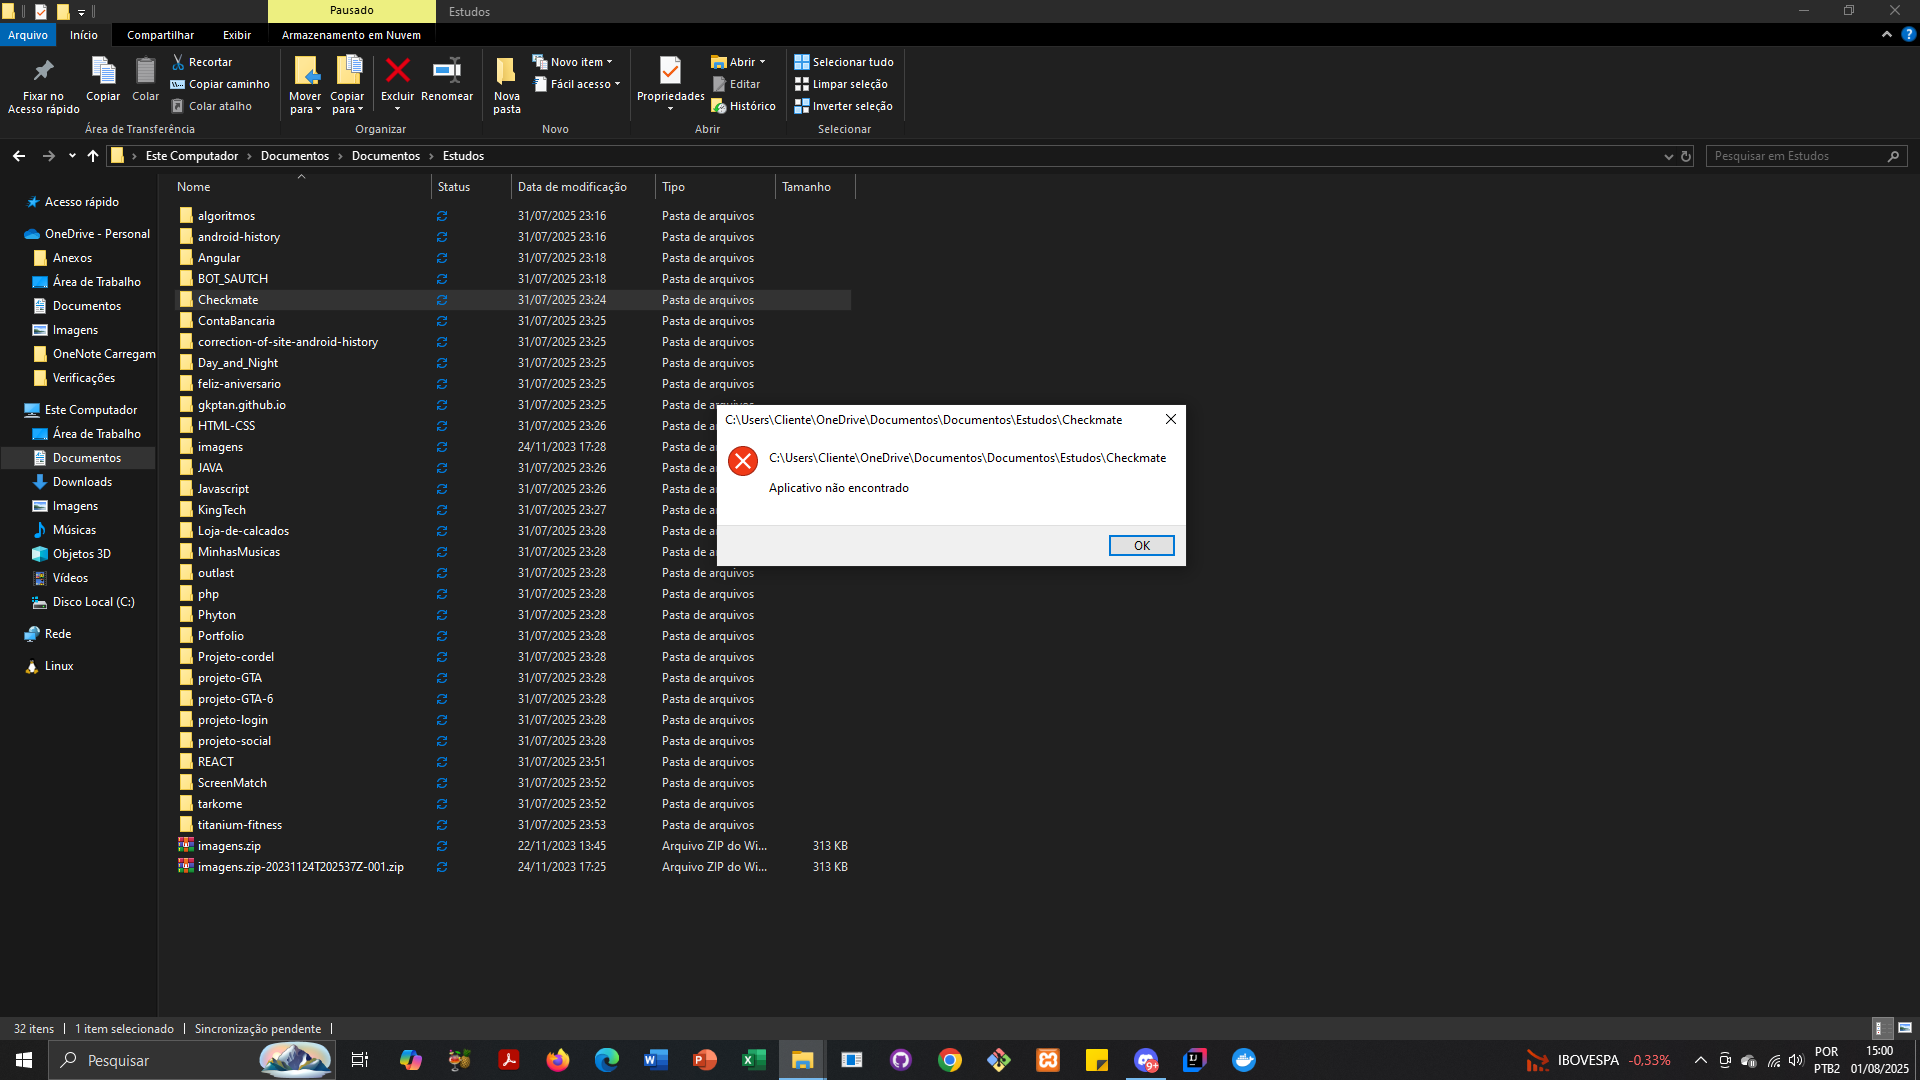
Task: Select the imagens.zip file
Action: tap(514, 846)
